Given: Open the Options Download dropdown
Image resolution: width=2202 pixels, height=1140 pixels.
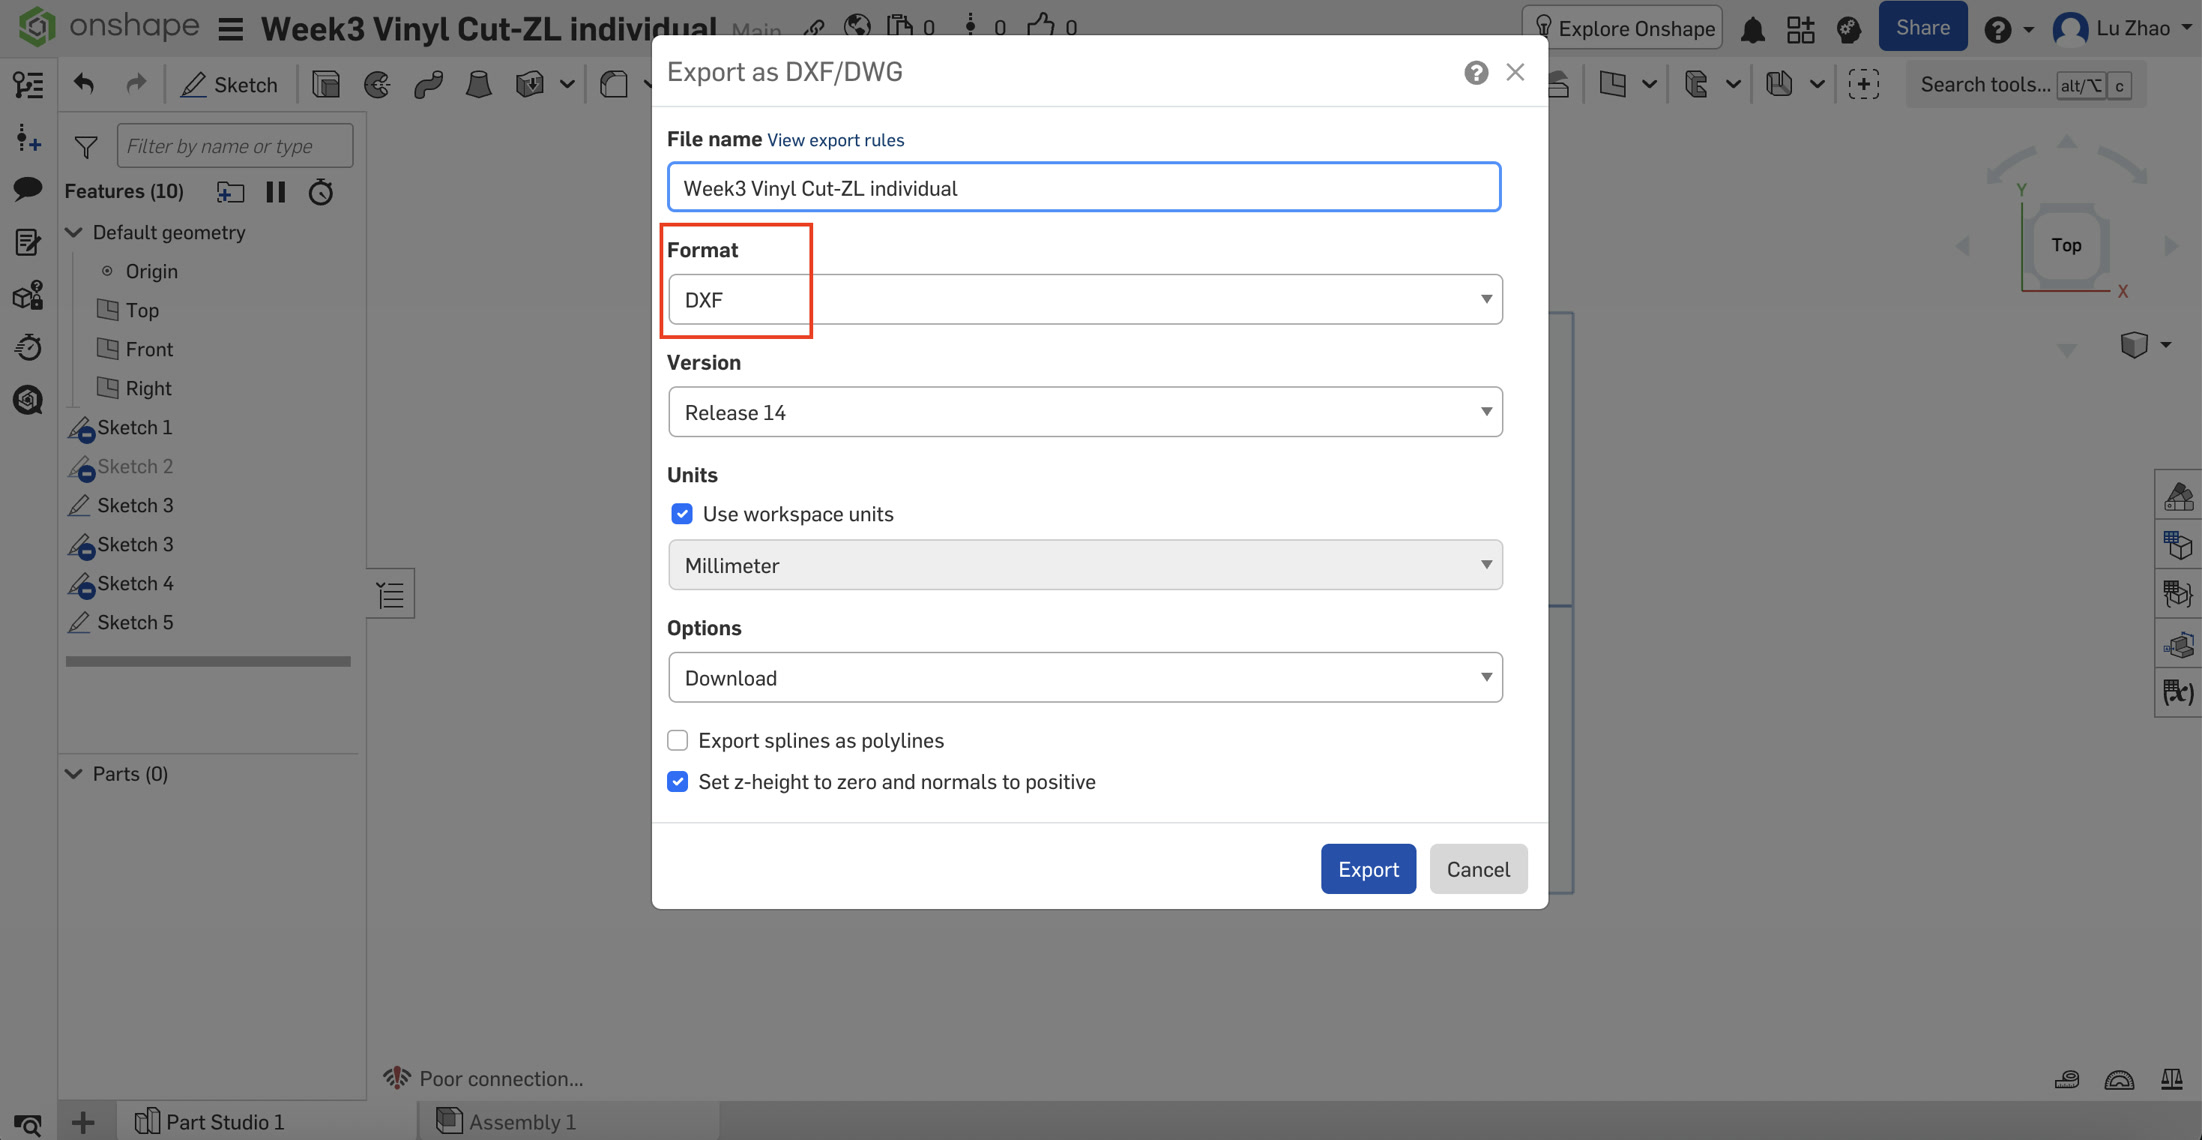Looking at the screenshot, I should (x=1085, y=678).
